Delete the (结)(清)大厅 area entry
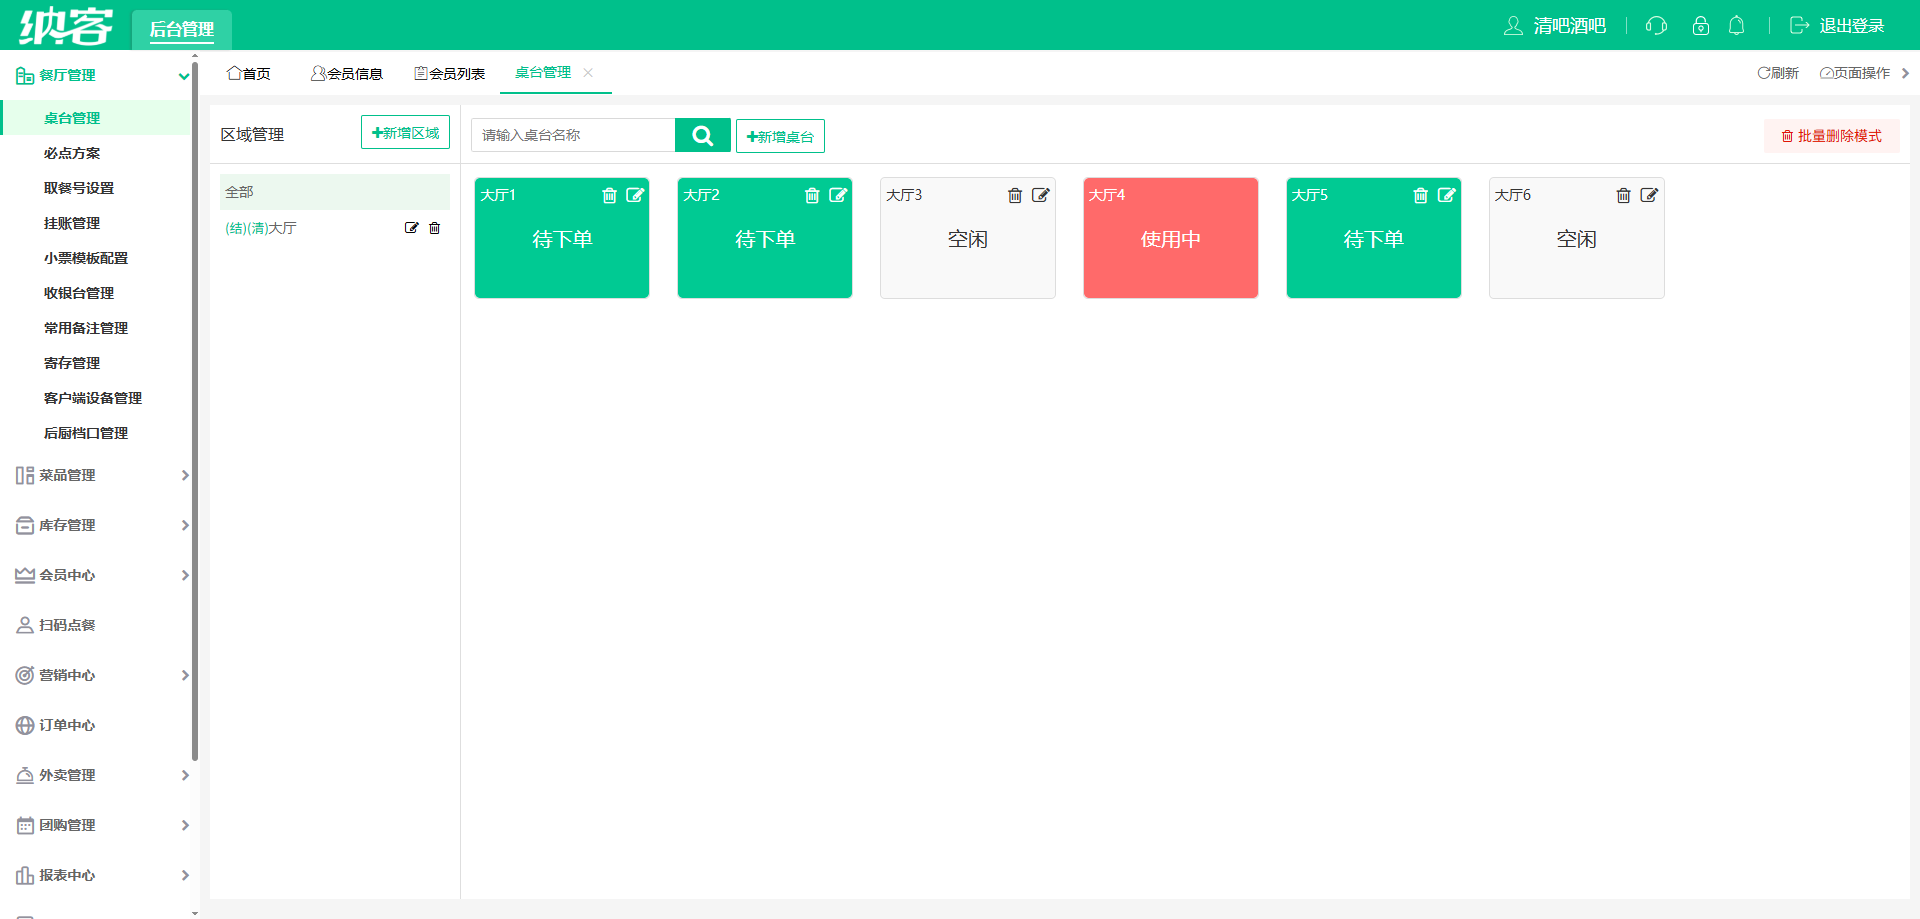Image resolution: width=1920 pixels, height=919 pixels. (434, 228)
